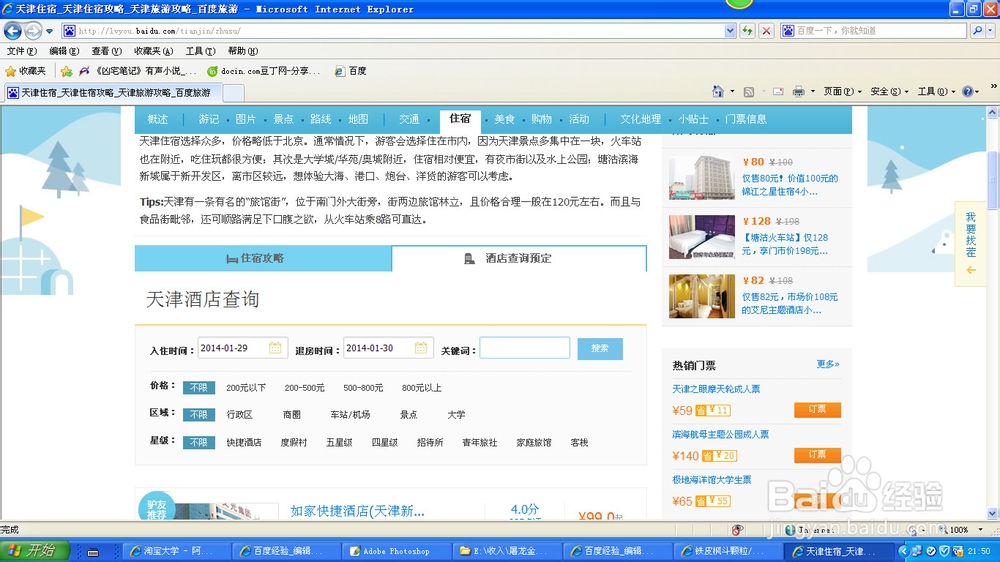The height and width of the screenshot is (562, 1000).
Task: Open the Favorites star button
Action: click(26, 71)
